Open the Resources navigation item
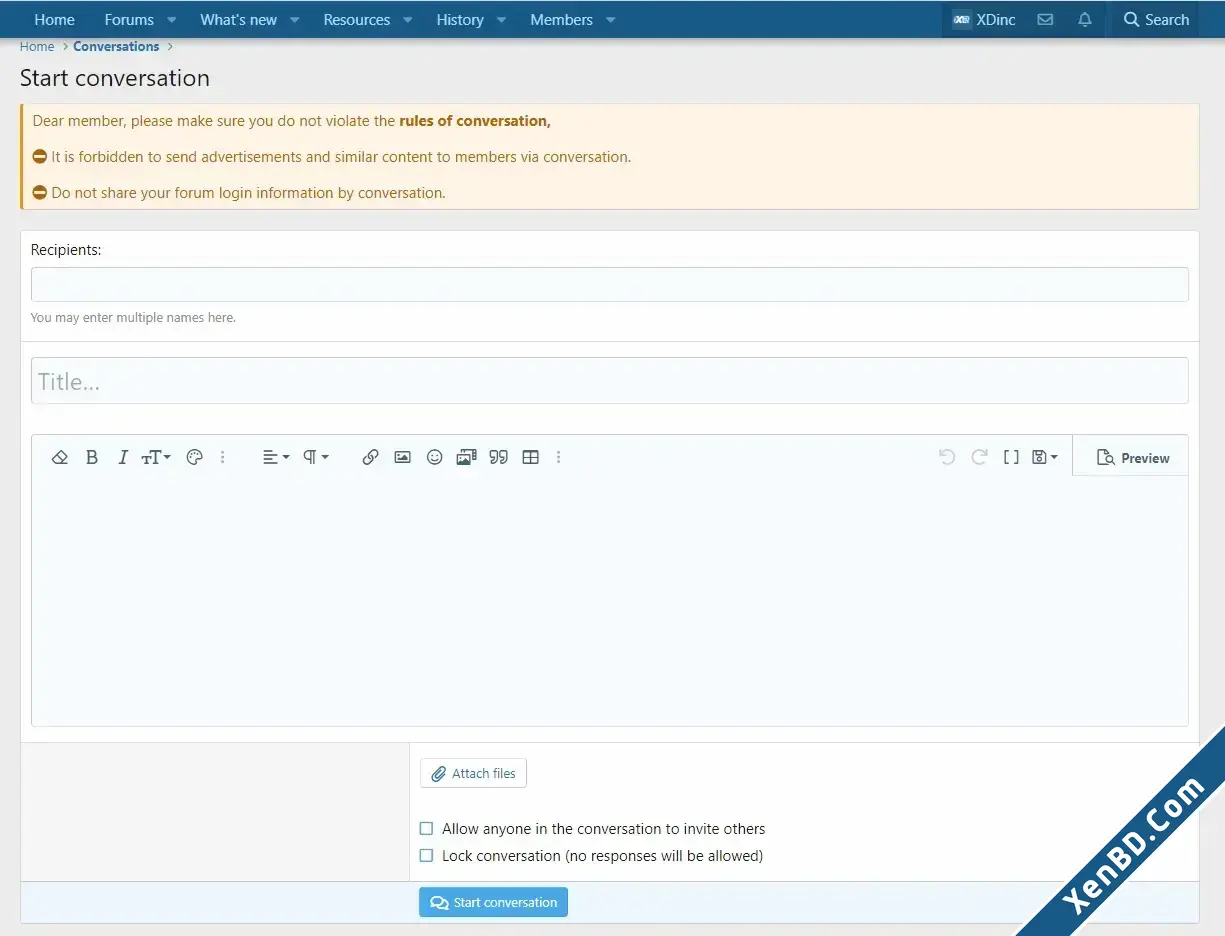The image size is (1225, 936). pos(357,20)
